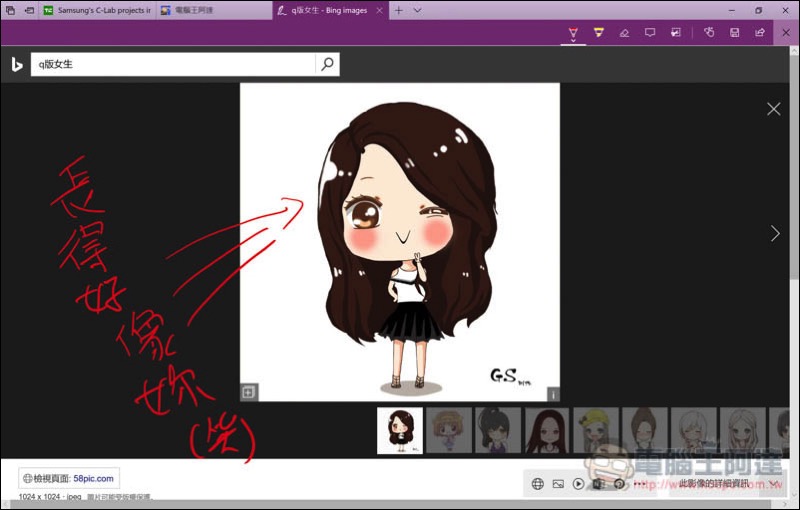Viewport: 800px width, 510px height.
Task: Select the first dark-haired girl thumbnail
Action: coord(399,430)
